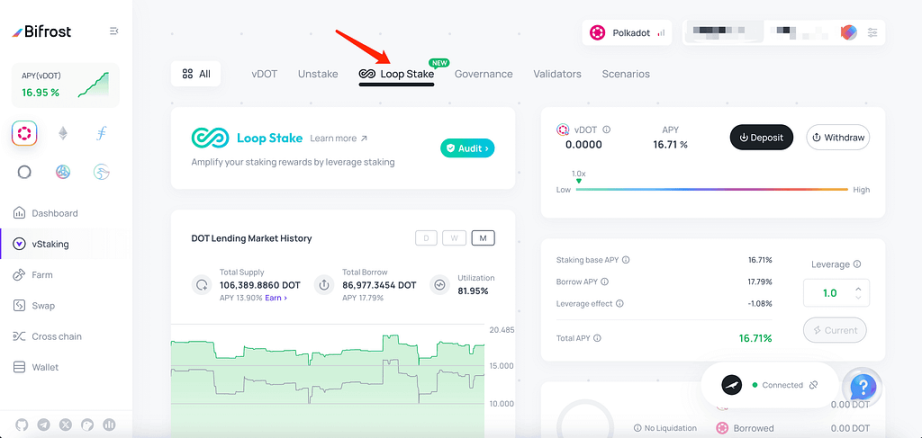922x438 pixels.
Task: Click the High end of leverage slider
Action: (x=861, y=190)
